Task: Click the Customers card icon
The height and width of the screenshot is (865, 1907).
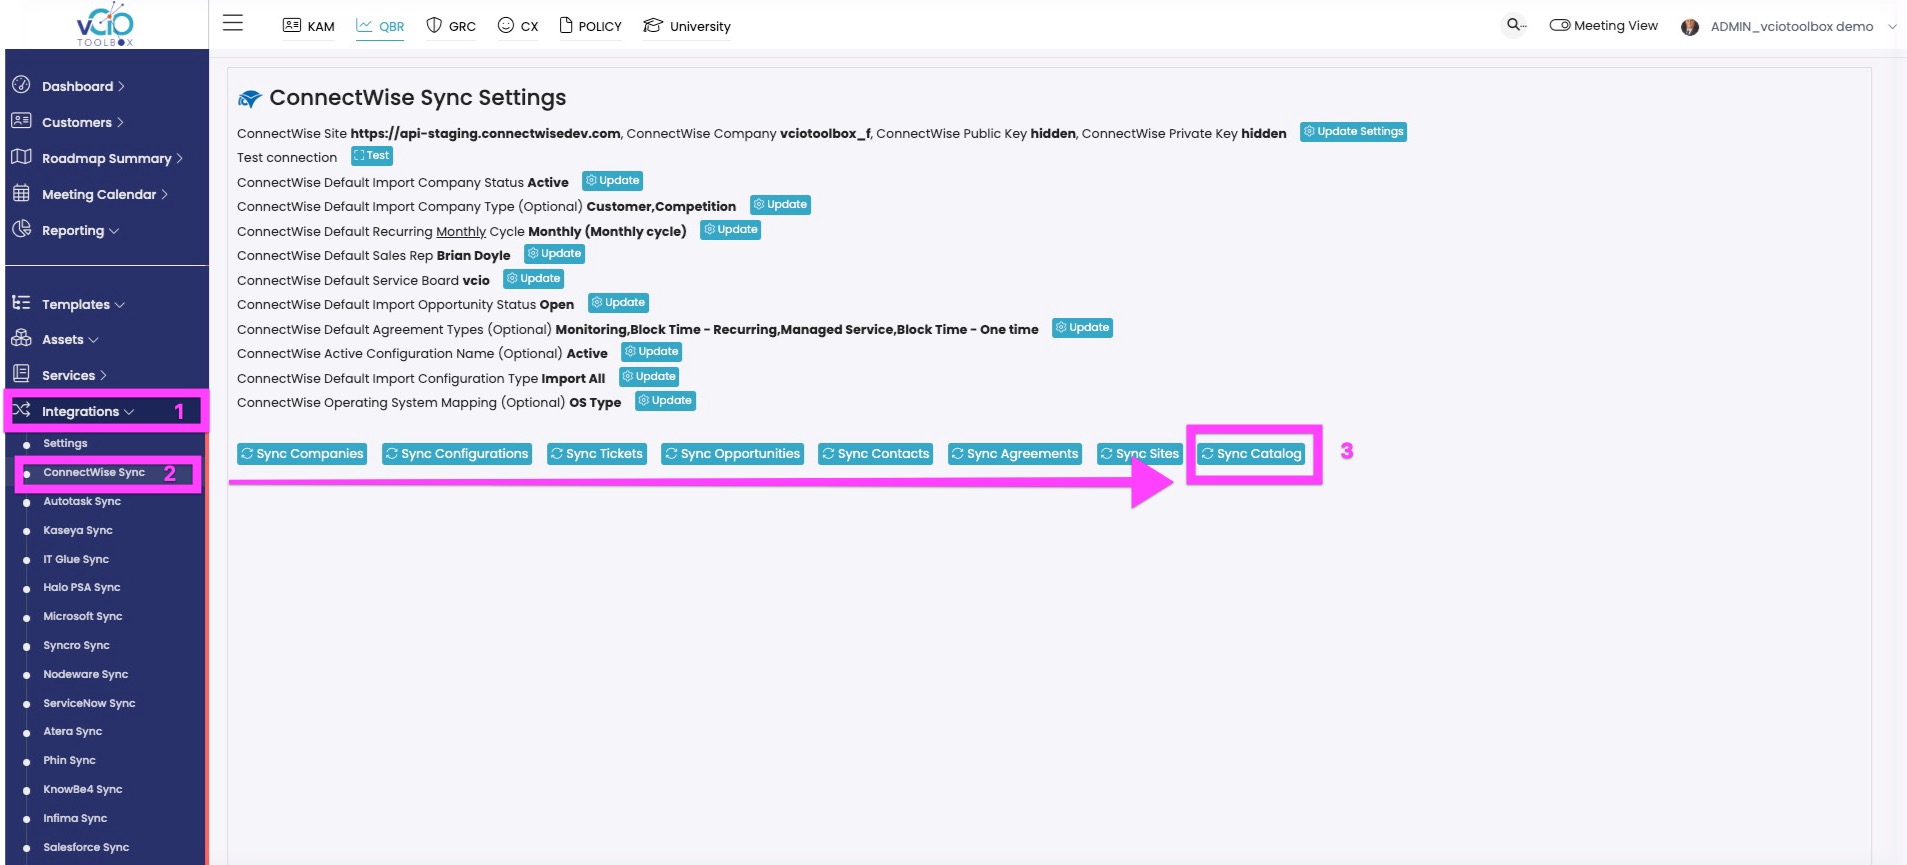Action: [x=21, y=121]
